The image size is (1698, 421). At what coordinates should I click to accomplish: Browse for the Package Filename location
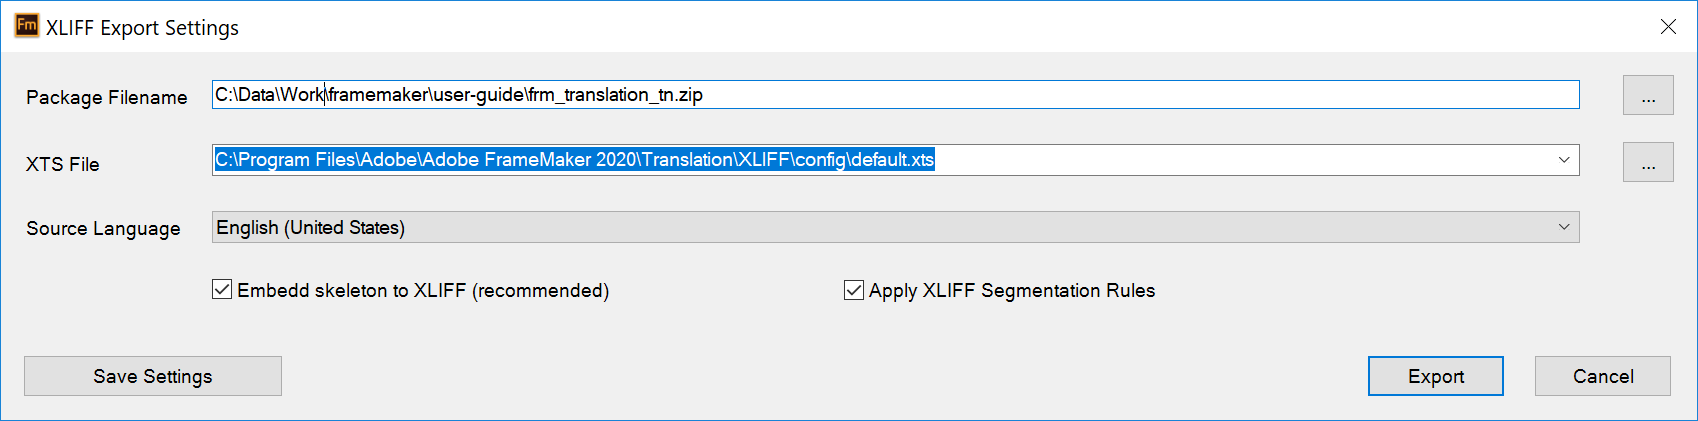point(1648,96)
